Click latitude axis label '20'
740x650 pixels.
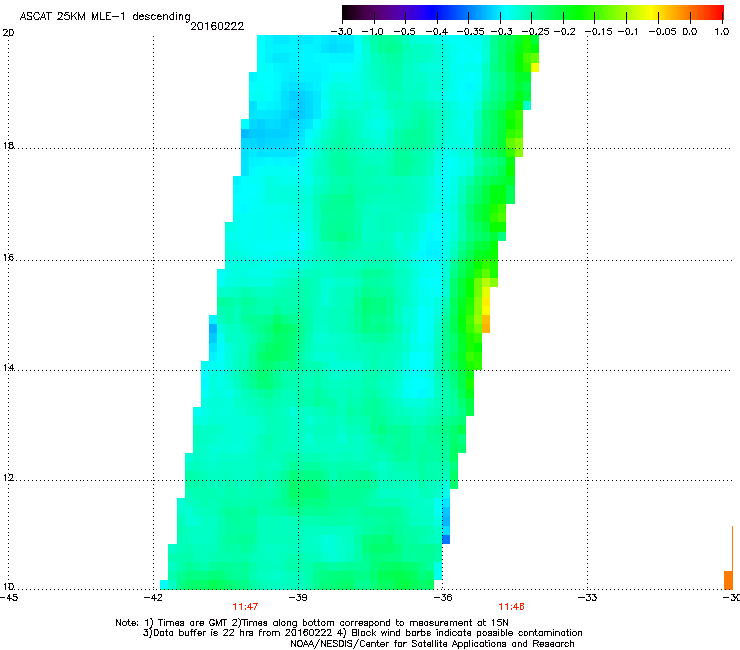point(8,33)
